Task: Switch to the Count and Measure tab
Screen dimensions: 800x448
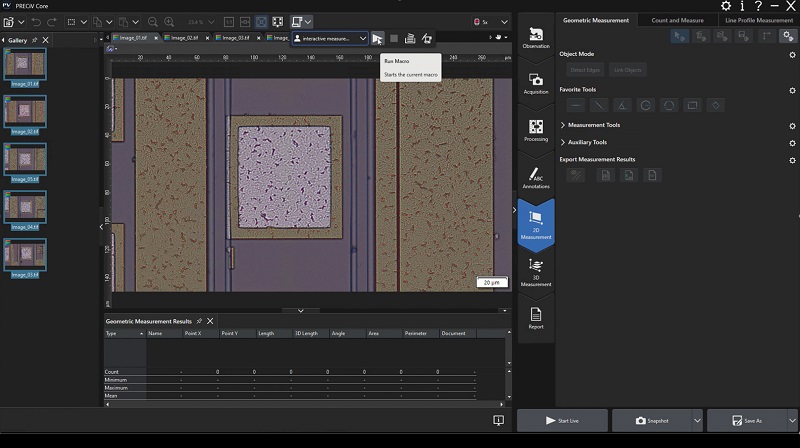Action: (677, 20)
